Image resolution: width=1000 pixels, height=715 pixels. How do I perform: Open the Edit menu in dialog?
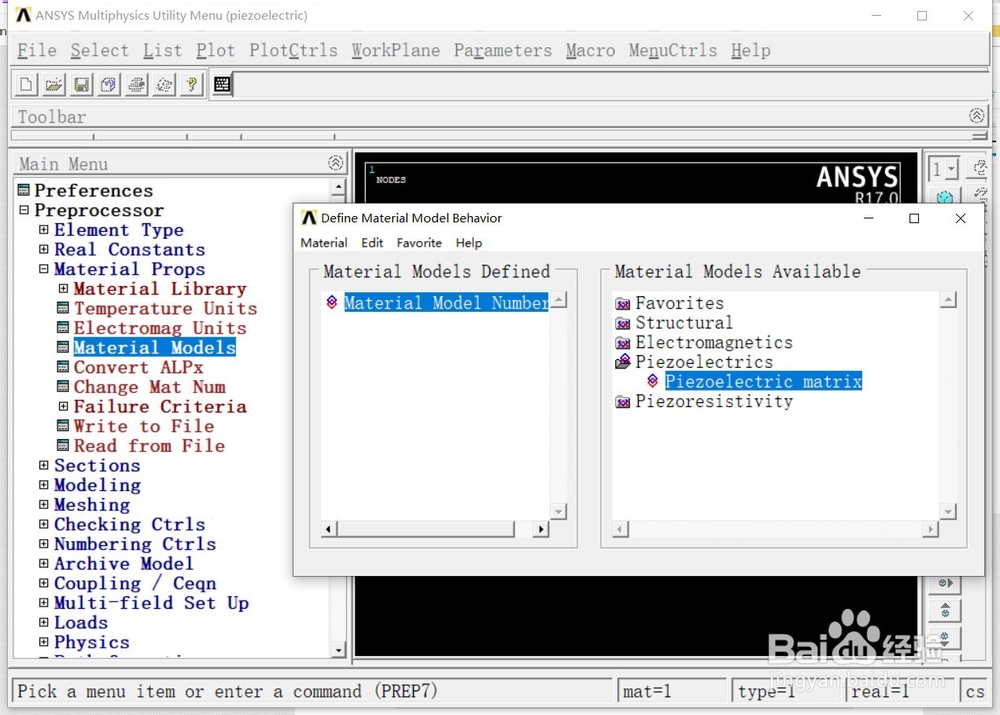372,243
